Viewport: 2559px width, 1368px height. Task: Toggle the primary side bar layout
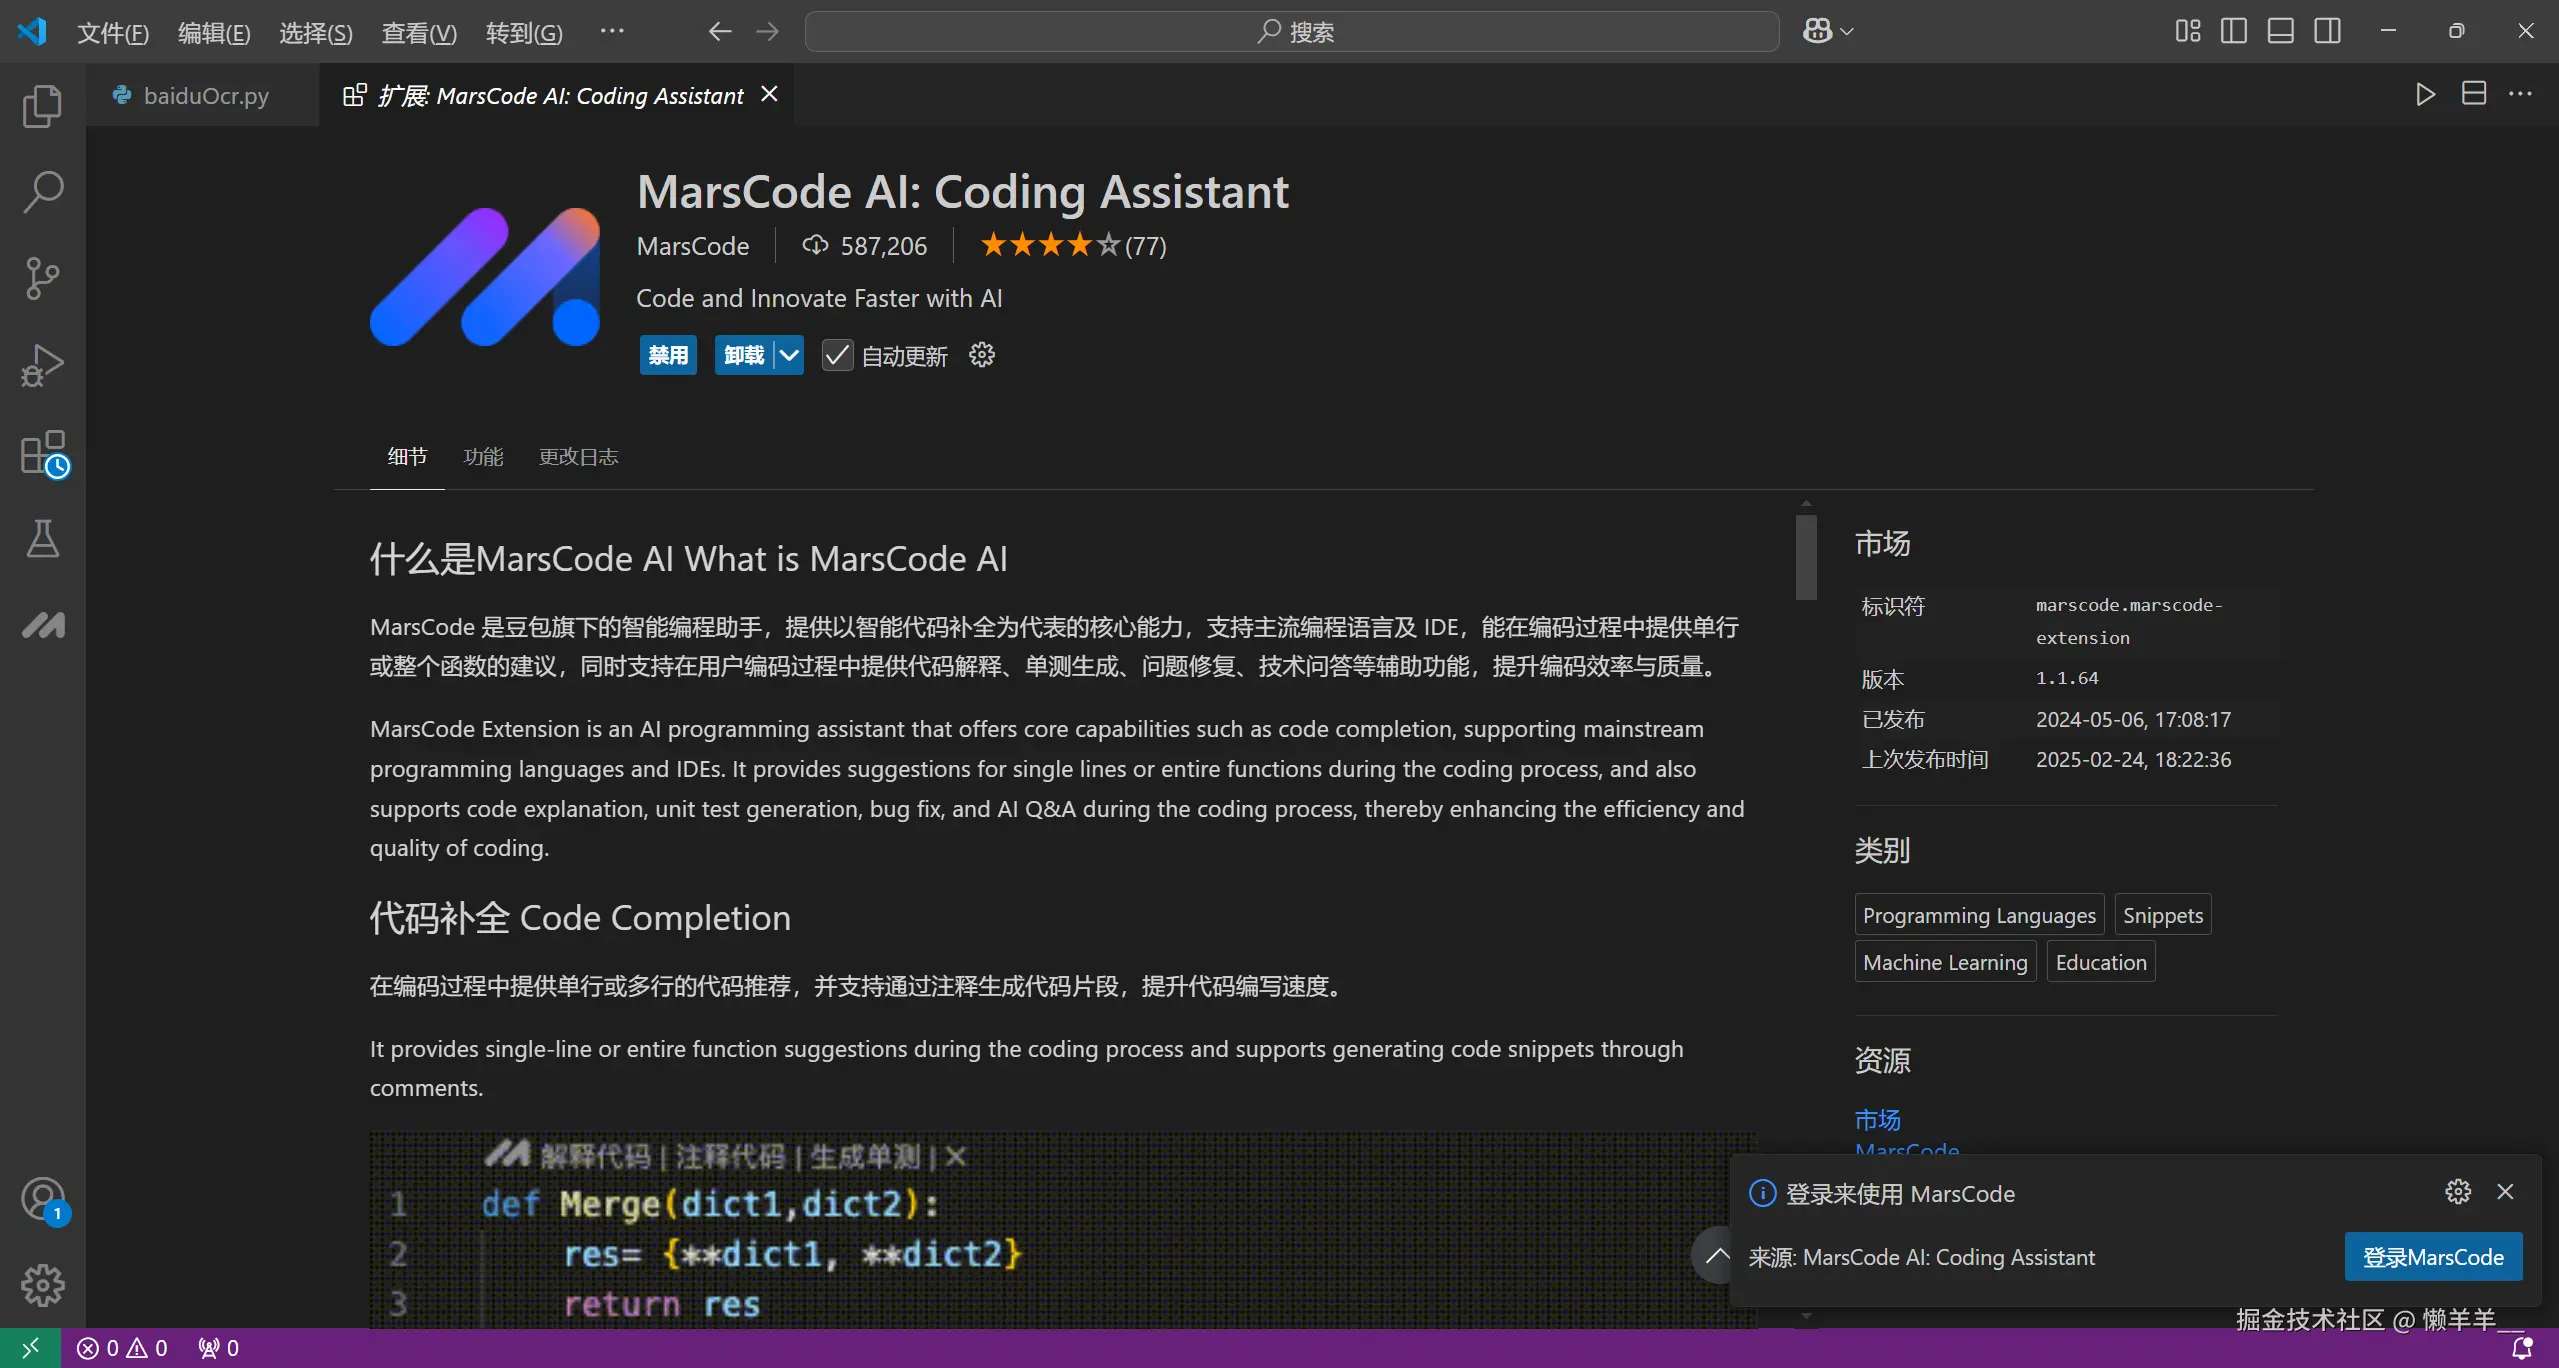(x=2233, y=31)
